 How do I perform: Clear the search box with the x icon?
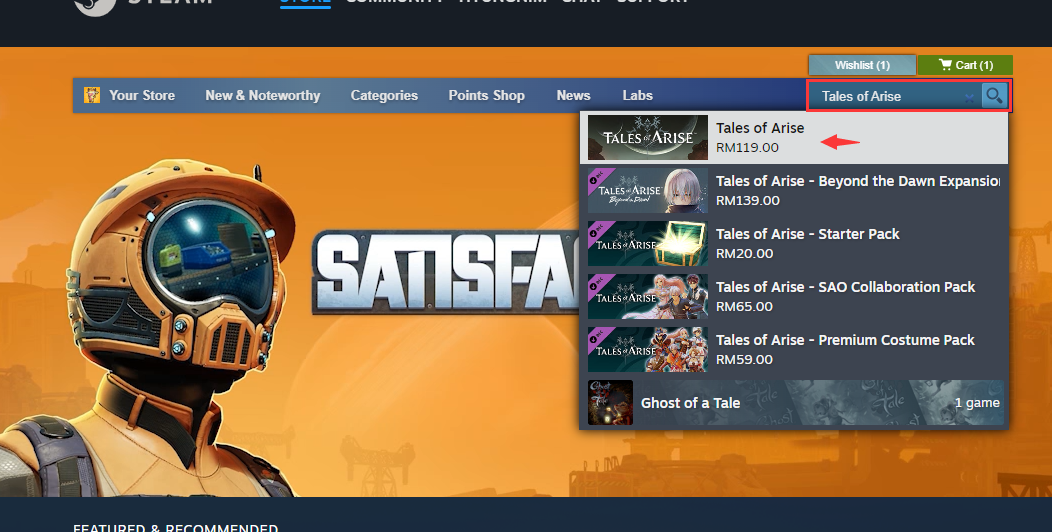[969, 98]
